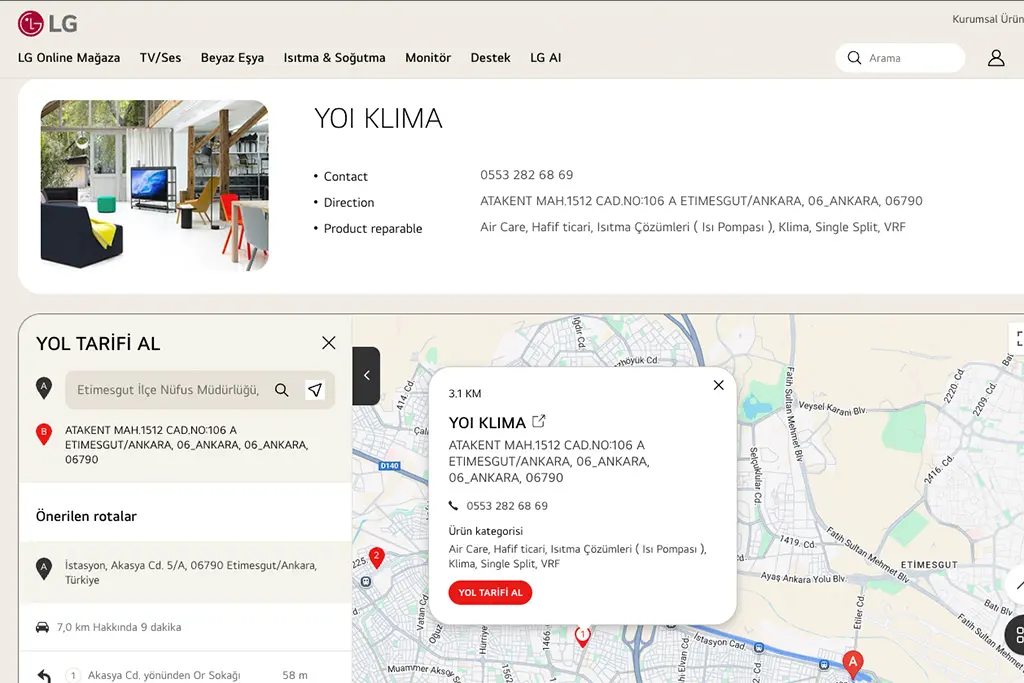Viewport: 1024px width, 683px height.
Task: Click the YOI KLIMA title in popup
Action: (487, 422)
